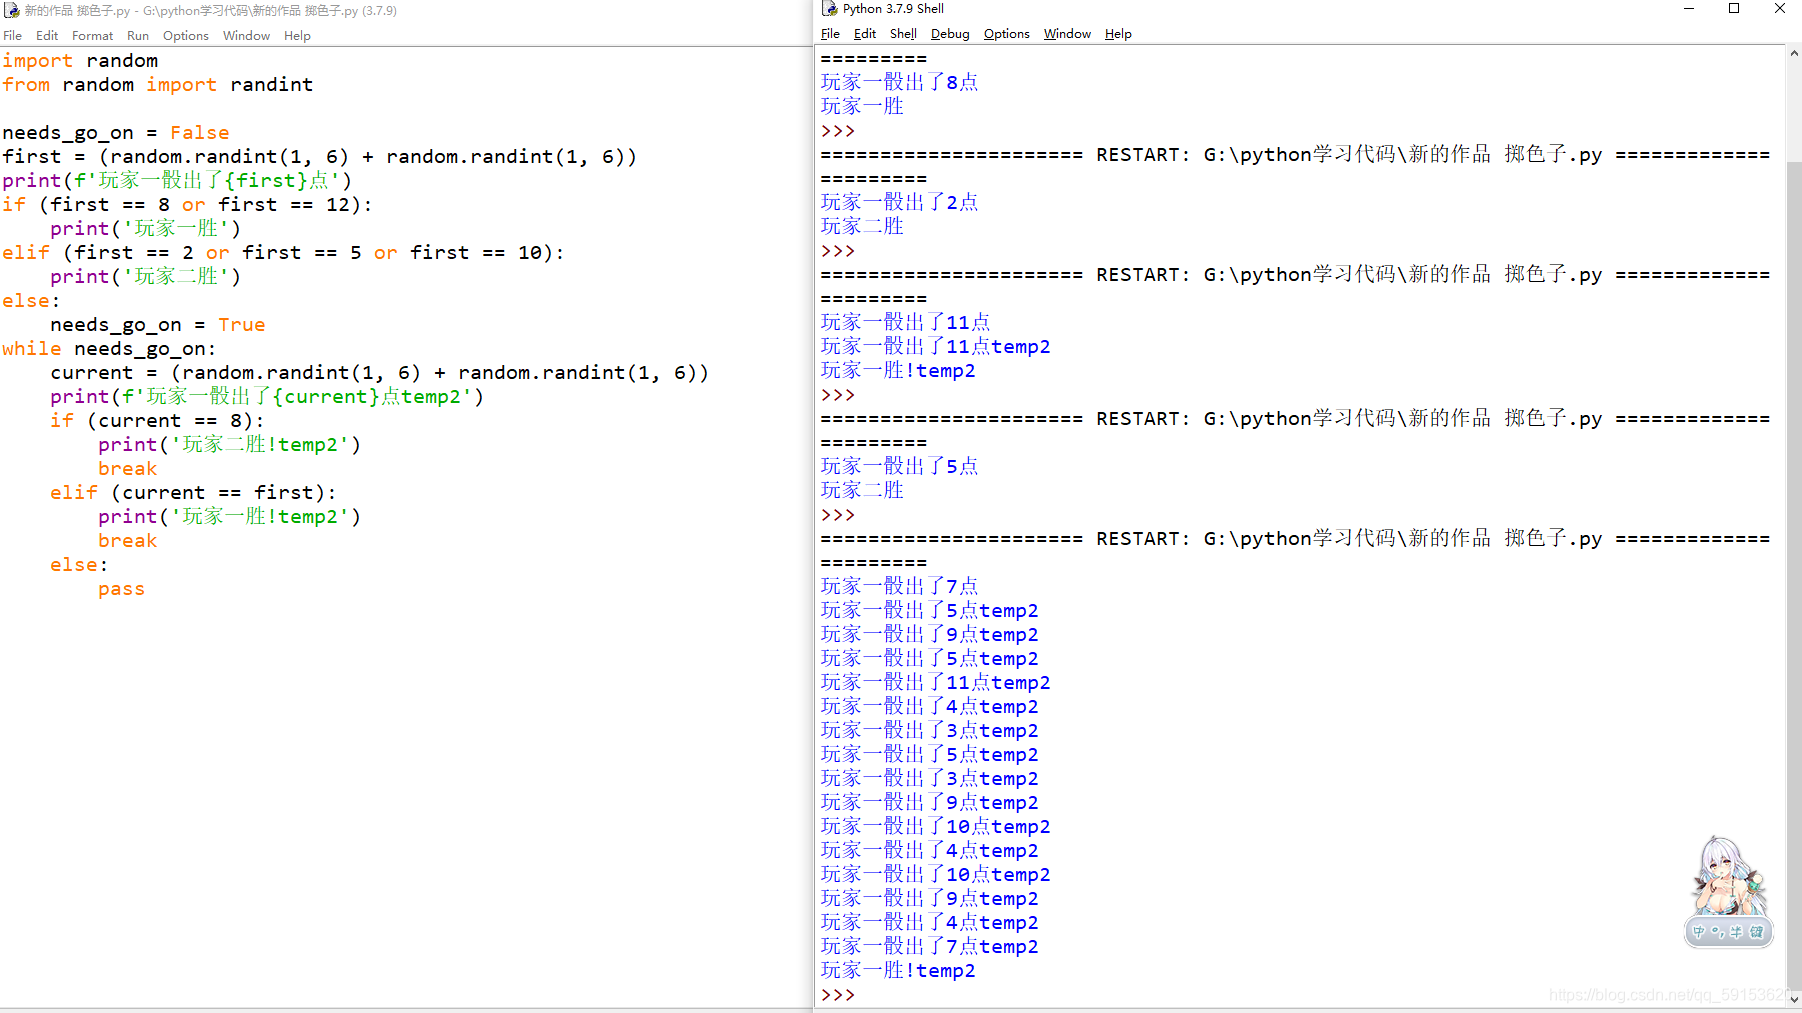1802x1013 pixels.
Task: Click the CSDN blog watermark link
Action: 1665,996
